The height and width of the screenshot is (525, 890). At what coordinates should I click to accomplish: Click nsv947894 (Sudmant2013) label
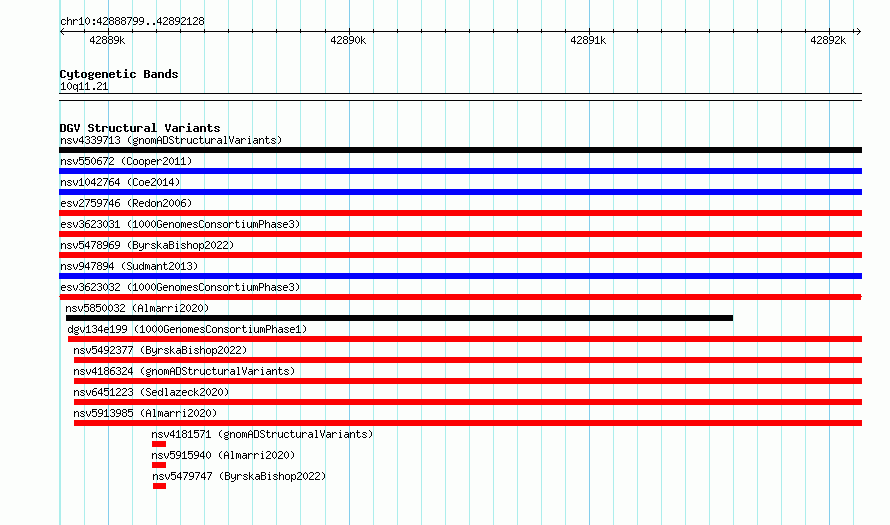point(129,266)
